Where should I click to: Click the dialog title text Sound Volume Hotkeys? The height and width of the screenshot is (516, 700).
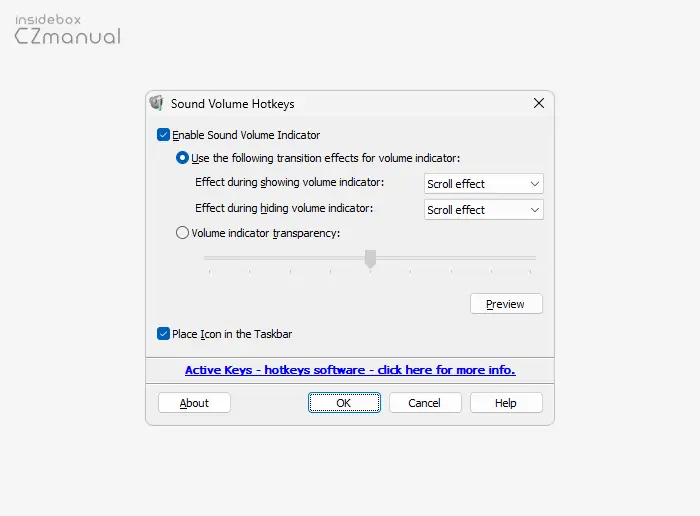tap(232, 104)
